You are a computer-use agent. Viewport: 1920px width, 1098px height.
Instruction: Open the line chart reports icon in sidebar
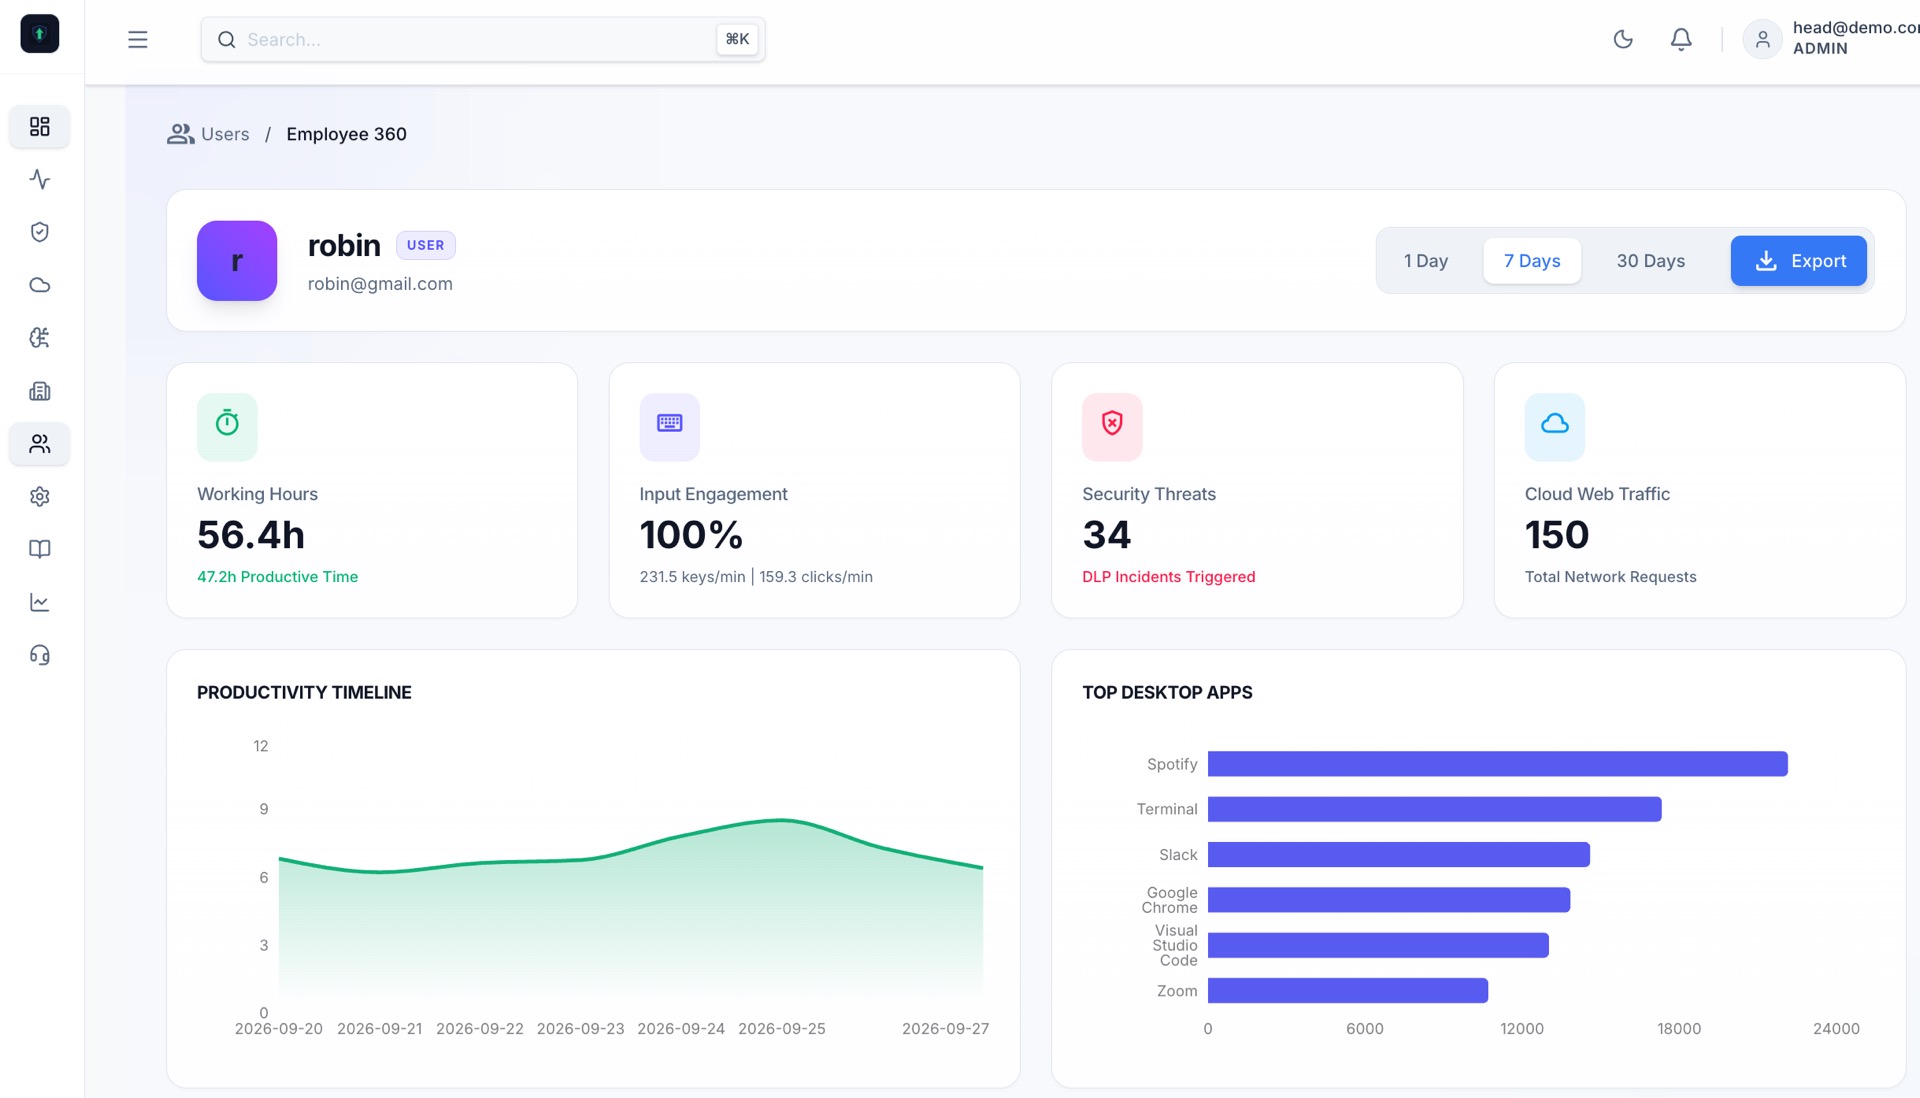[40, 602]
